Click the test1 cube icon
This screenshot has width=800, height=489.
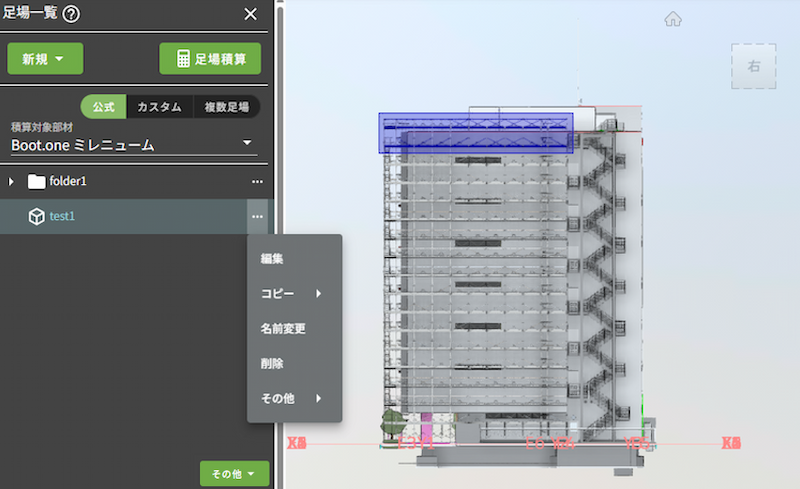click(x=36, y=216)
